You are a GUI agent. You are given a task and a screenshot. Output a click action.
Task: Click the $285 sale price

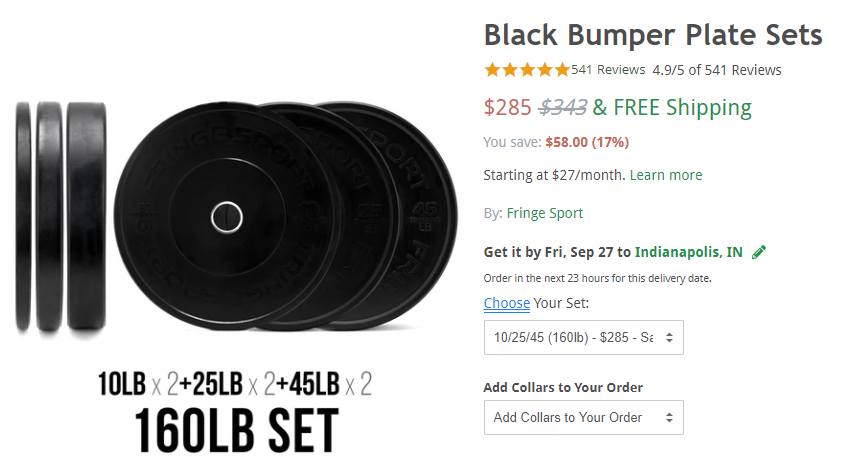click(508, 108)
